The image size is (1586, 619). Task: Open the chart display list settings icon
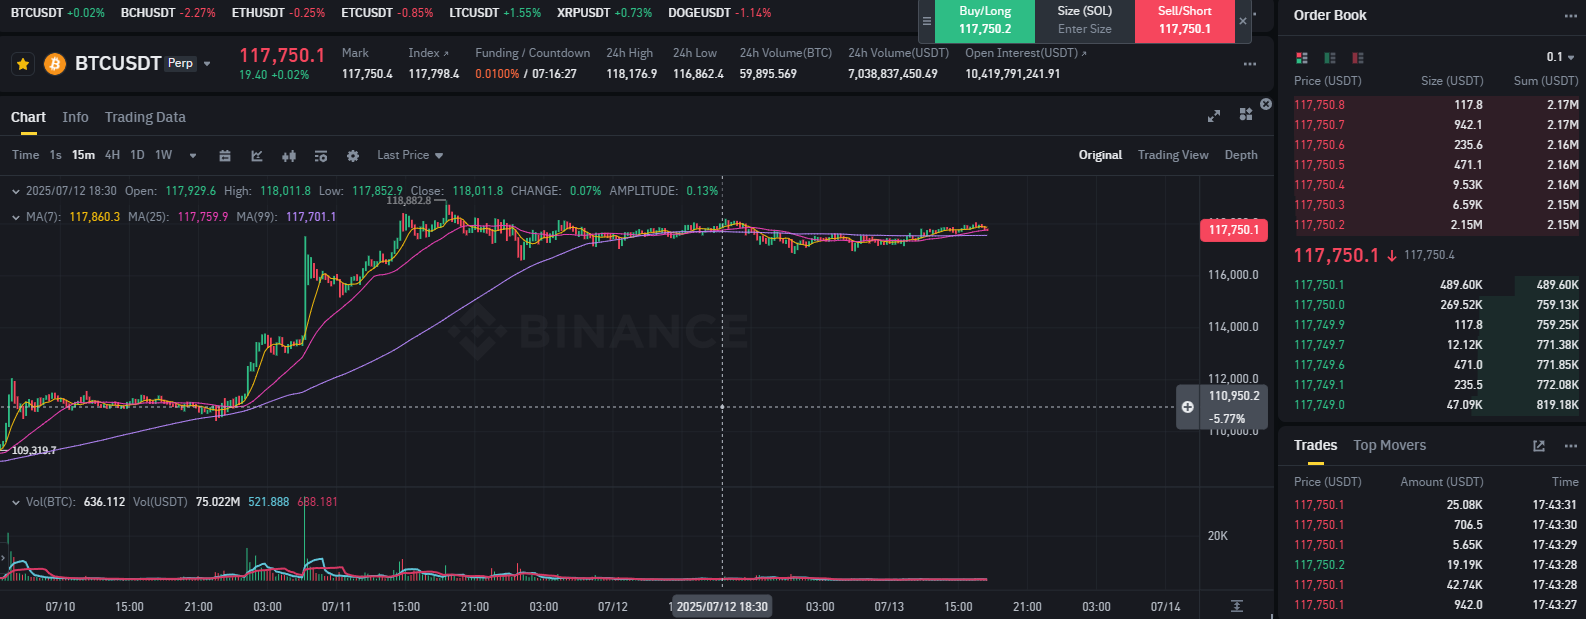pos(321,156)
